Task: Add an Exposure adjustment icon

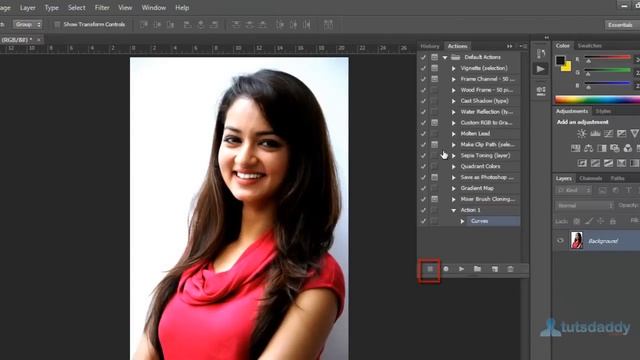Action: pos(621,133)
